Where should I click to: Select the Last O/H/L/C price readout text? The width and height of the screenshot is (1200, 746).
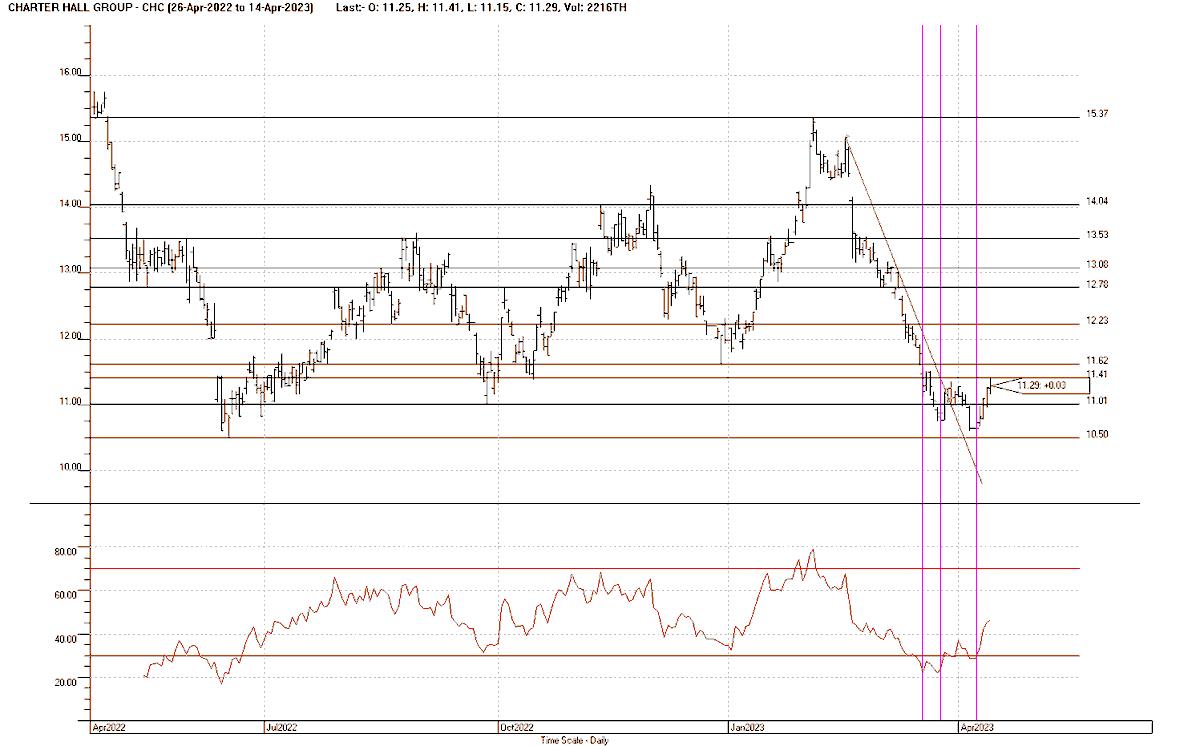pyautogui.click(x=484, y=8)
